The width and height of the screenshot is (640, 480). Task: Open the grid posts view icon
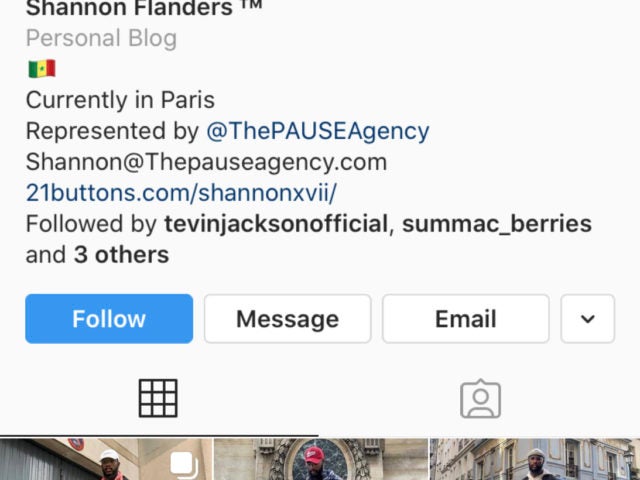(158, 398)
